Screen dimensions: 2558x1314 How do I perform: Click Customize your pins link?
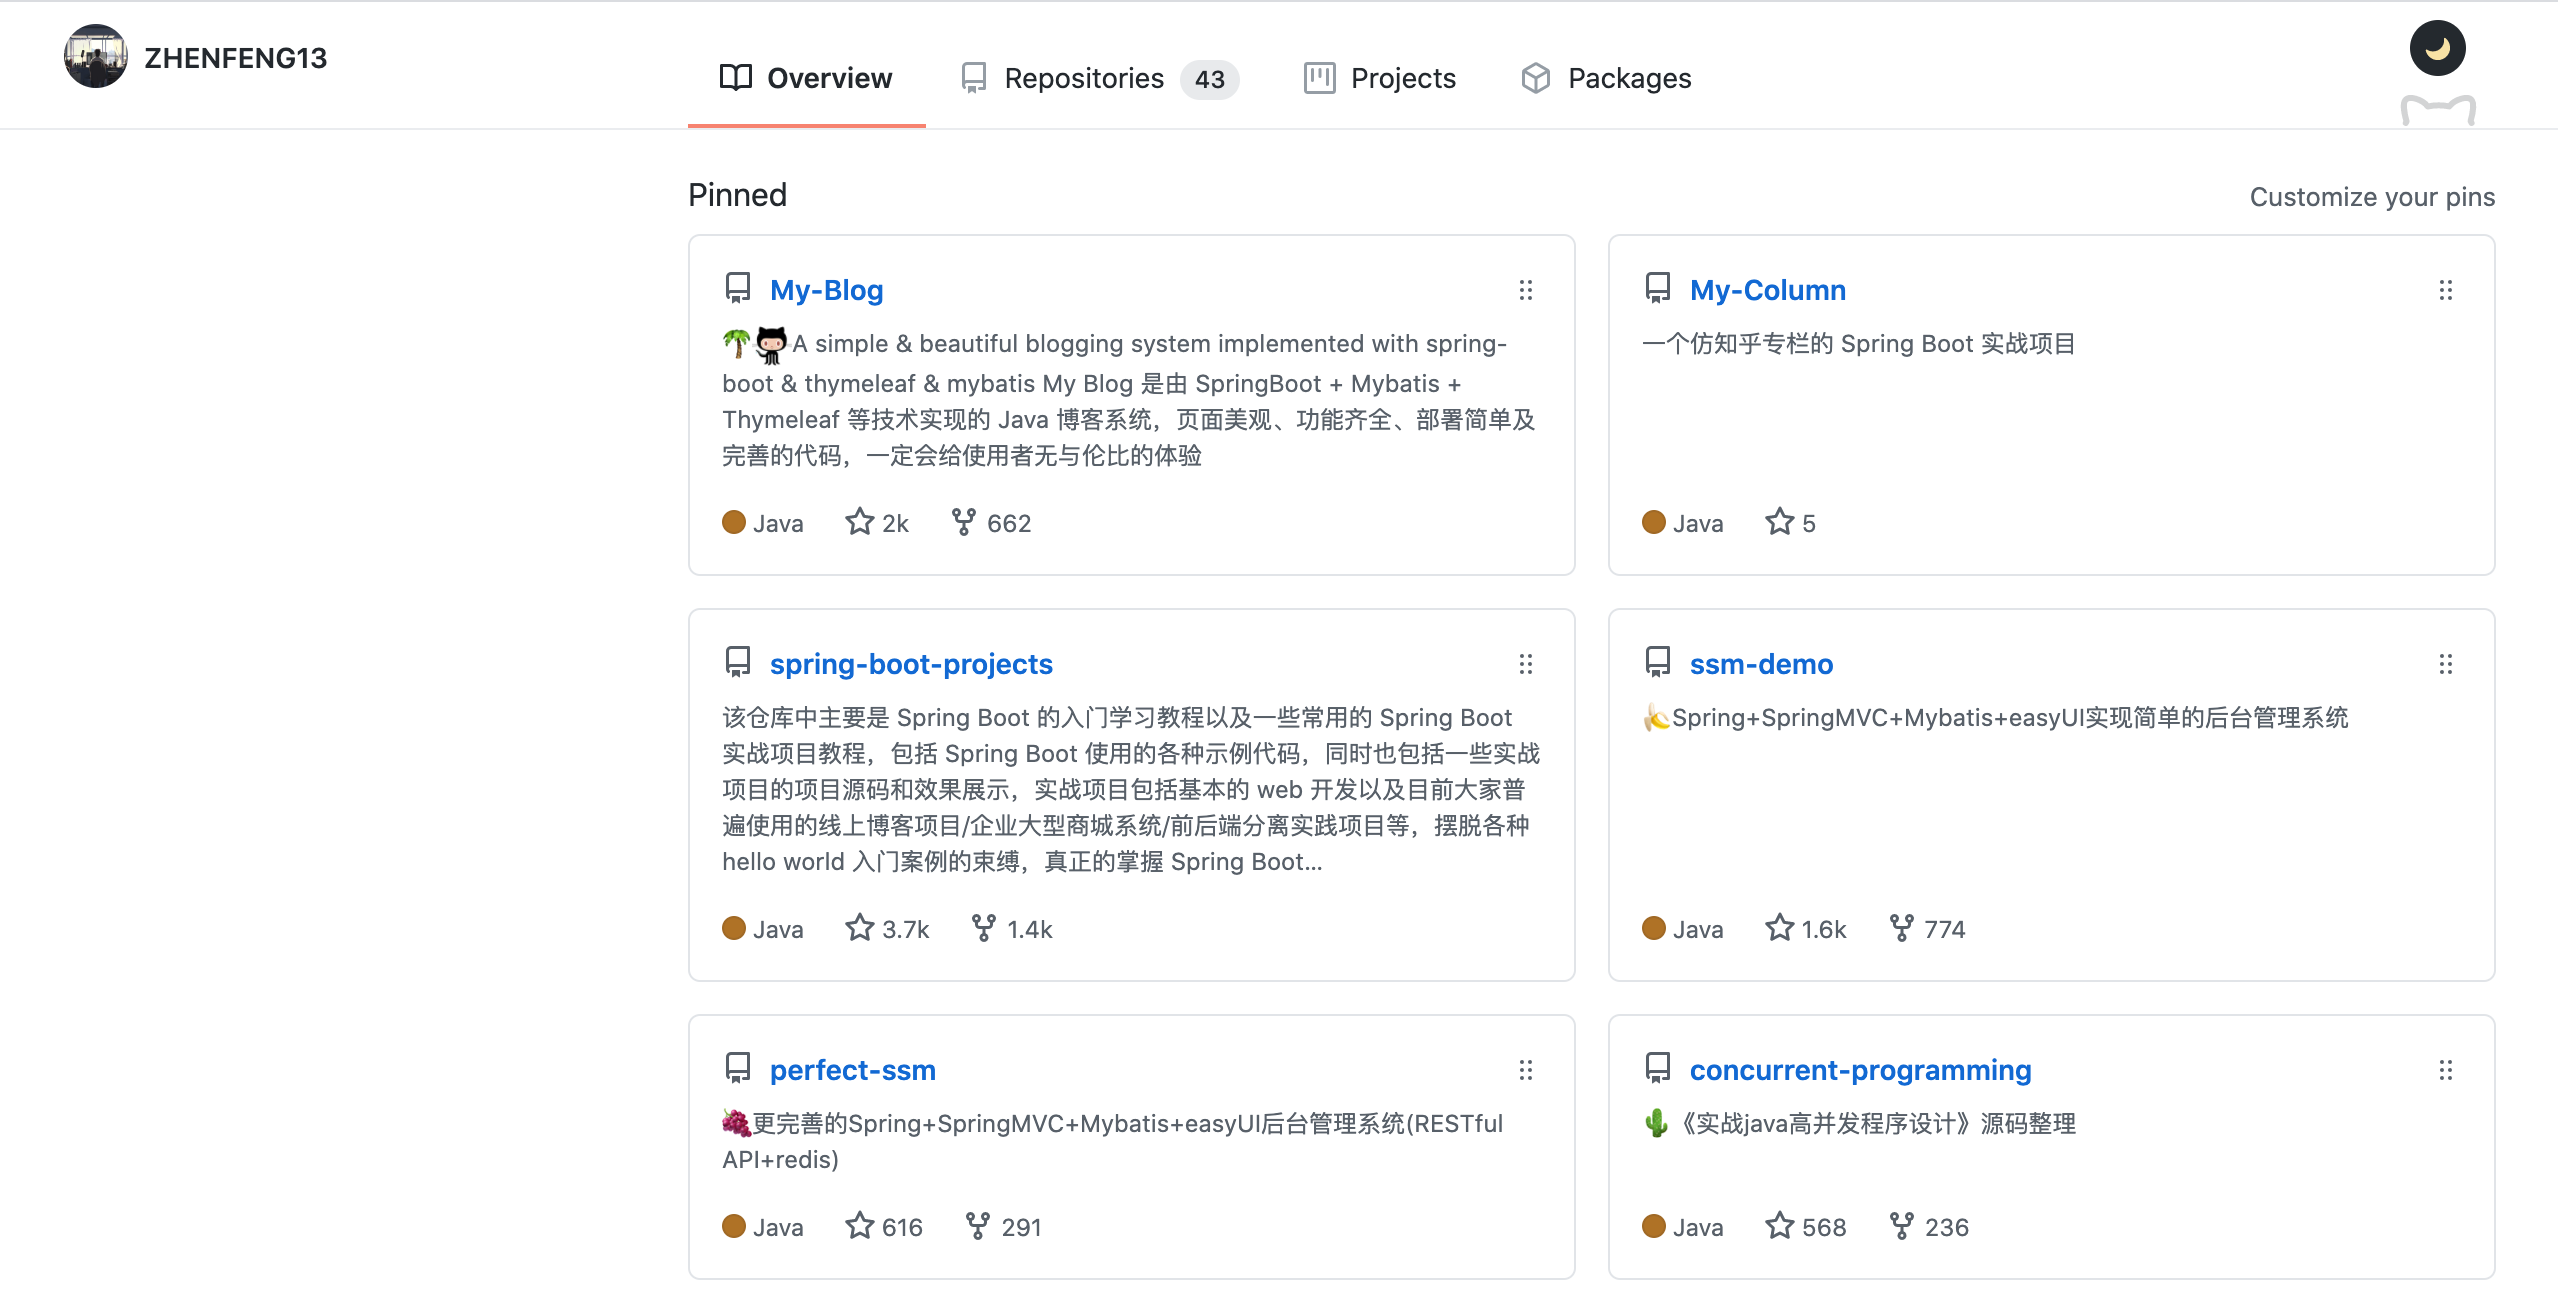(x=2371, y=197)
